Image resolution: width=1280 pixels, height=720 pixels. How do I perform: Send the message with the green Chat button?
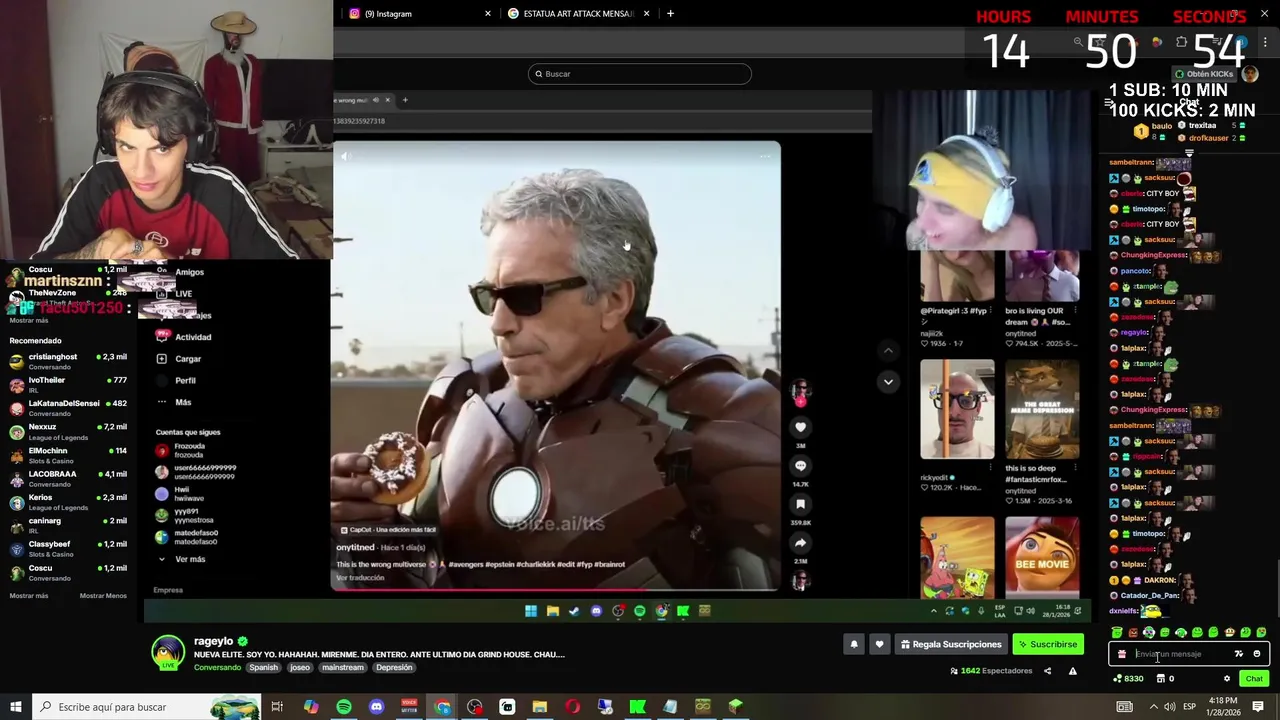tap(1254, 679)
